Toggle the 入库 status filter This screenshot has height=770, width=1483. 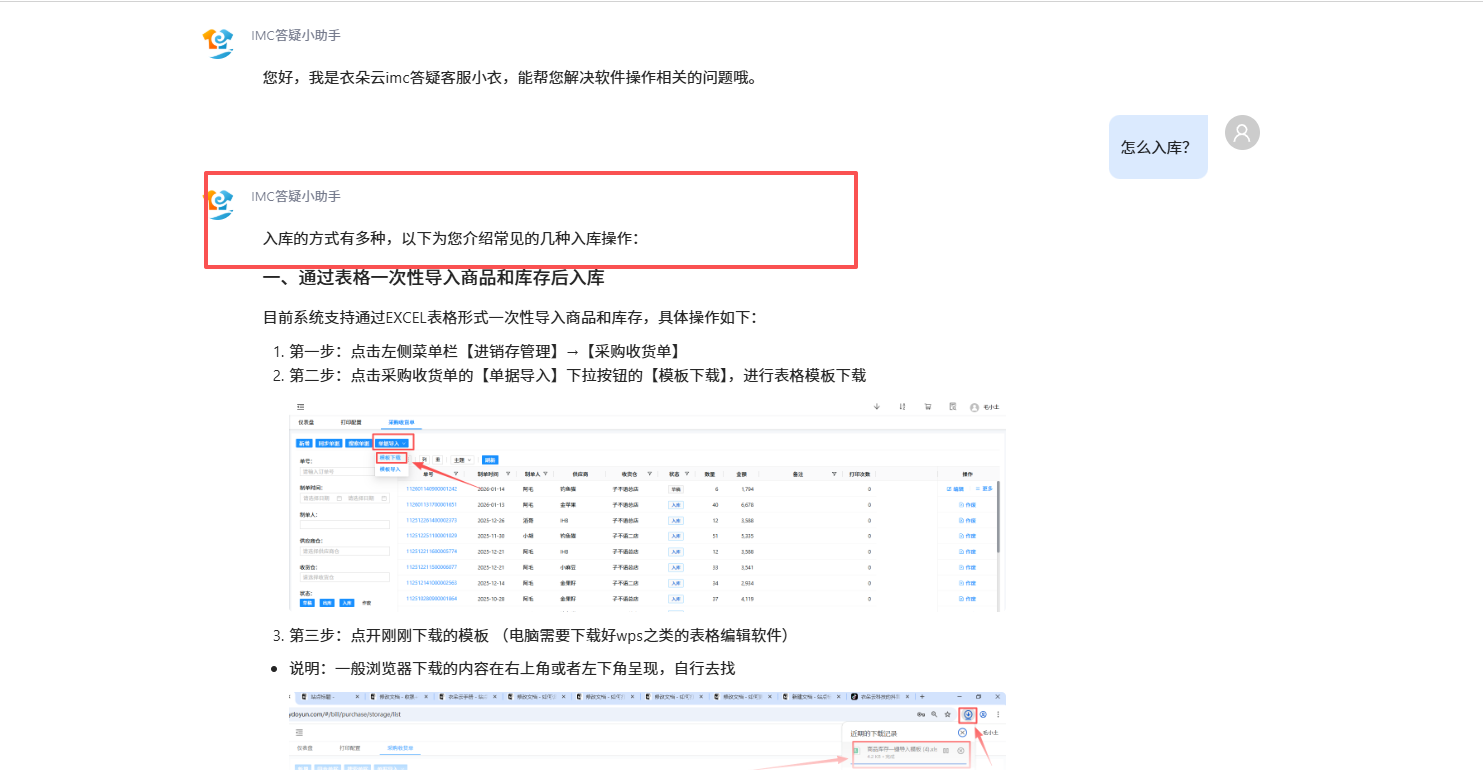(x=347, y=603)
